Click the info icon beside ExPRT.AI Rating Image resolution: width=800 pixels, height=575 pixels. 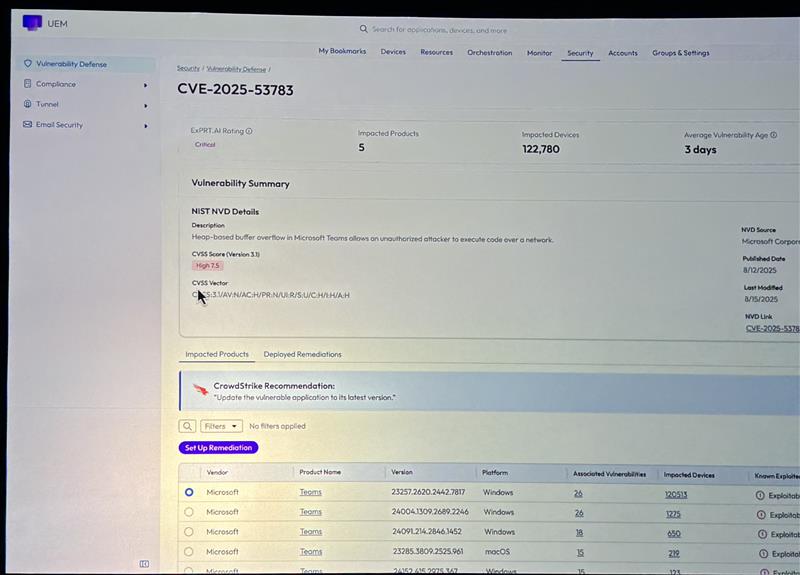click(249, 131)
